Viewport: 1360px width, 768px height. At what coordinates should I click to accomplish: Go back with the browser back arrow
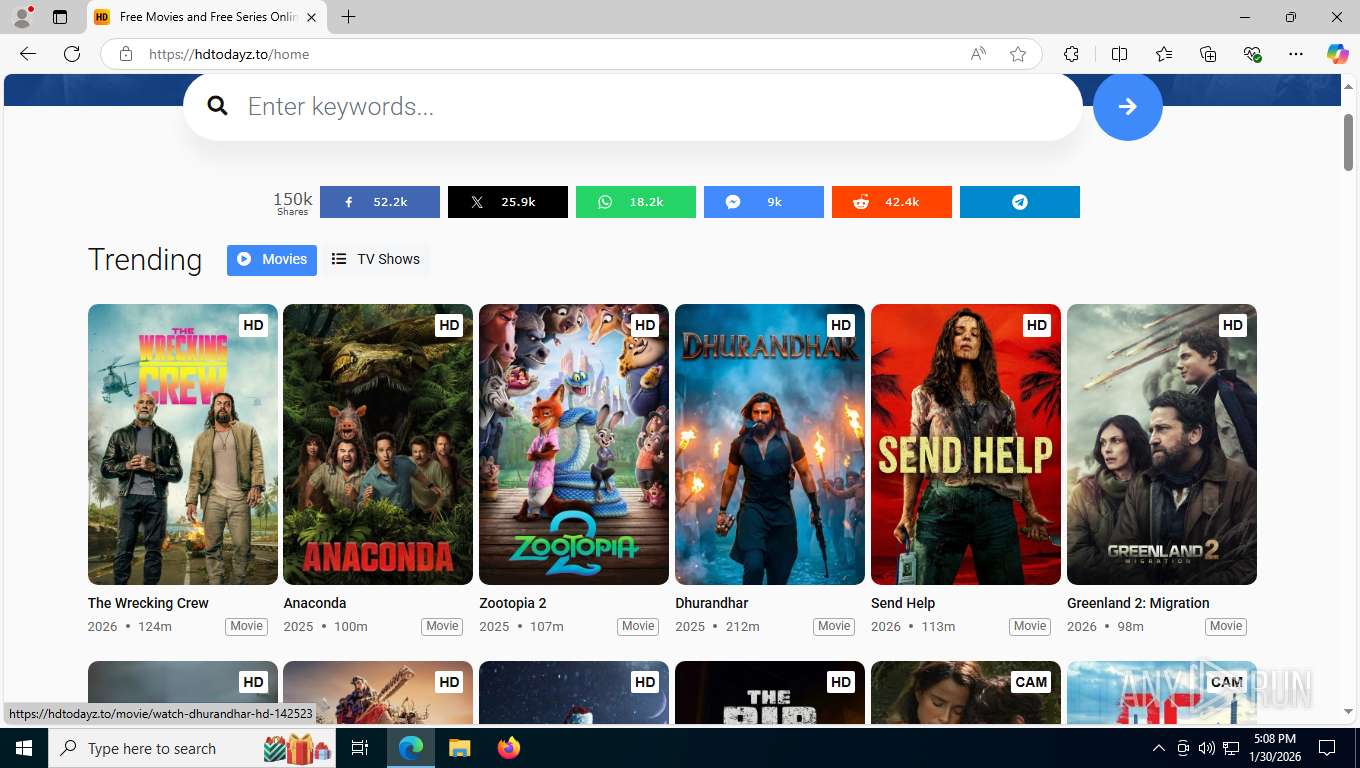point(28,54)
